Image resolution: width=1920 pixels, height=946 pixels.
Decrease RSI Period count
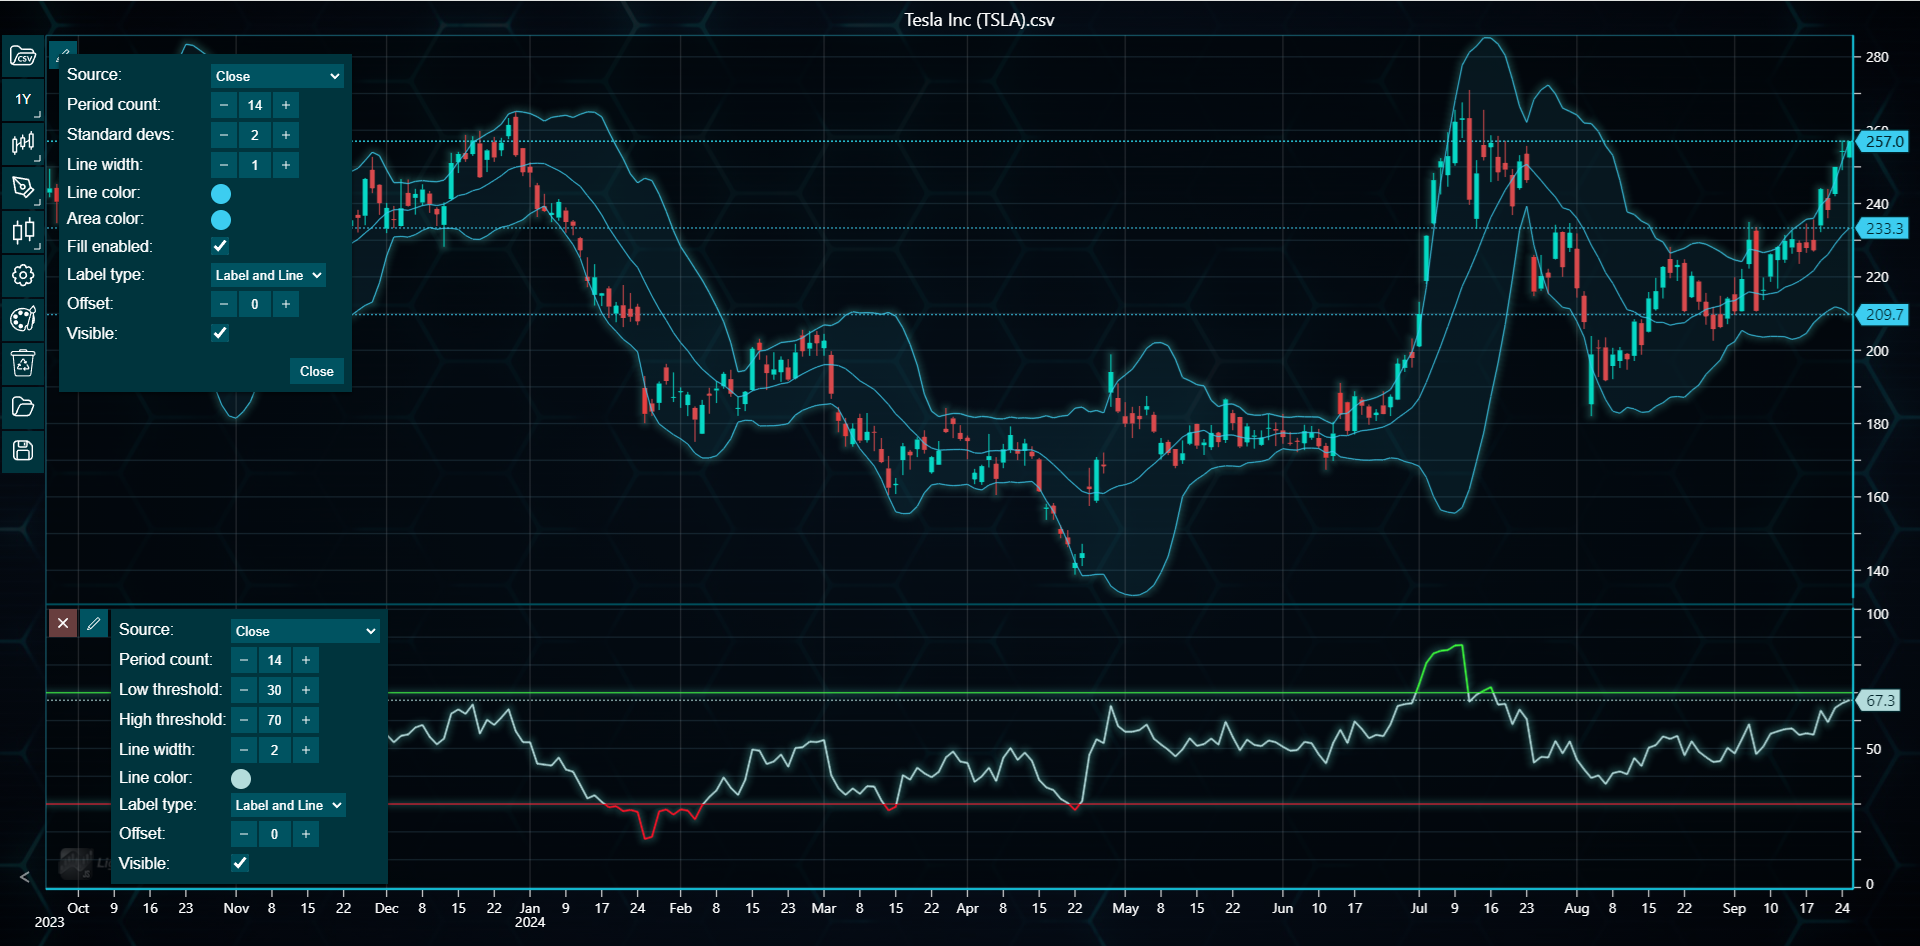tap(244, 660)
